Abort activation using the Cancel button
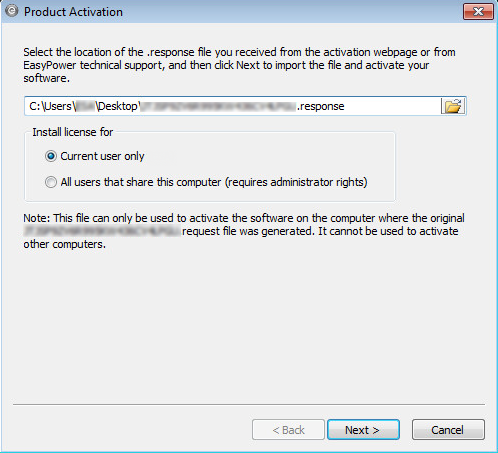The width and height of the screenshot is (498, 453). click(x=448, y=430)
